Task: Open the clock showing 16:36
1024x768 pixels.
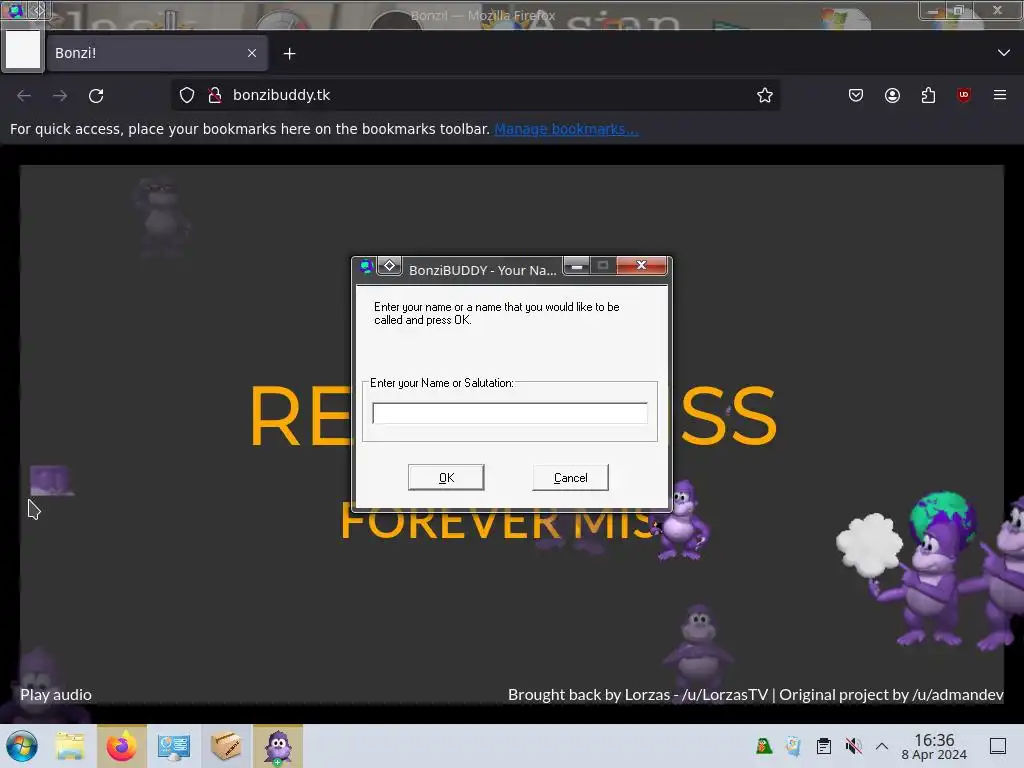Action: pyautogui.click(x=934, y=746)
